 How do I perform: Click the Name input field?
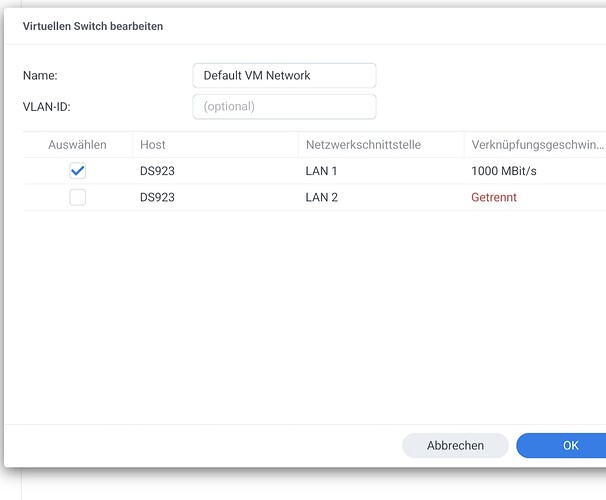[x=283, y=76]
